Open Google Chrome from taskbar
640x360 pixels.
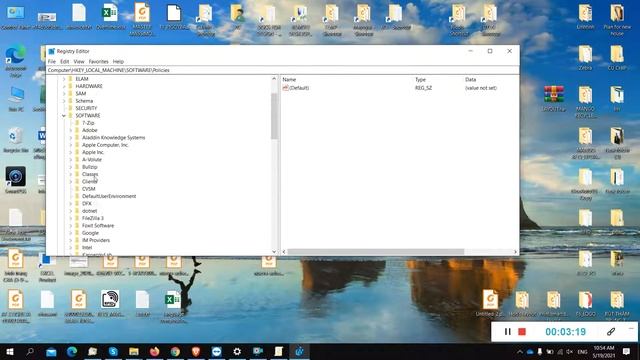click(x=175, y=351)
